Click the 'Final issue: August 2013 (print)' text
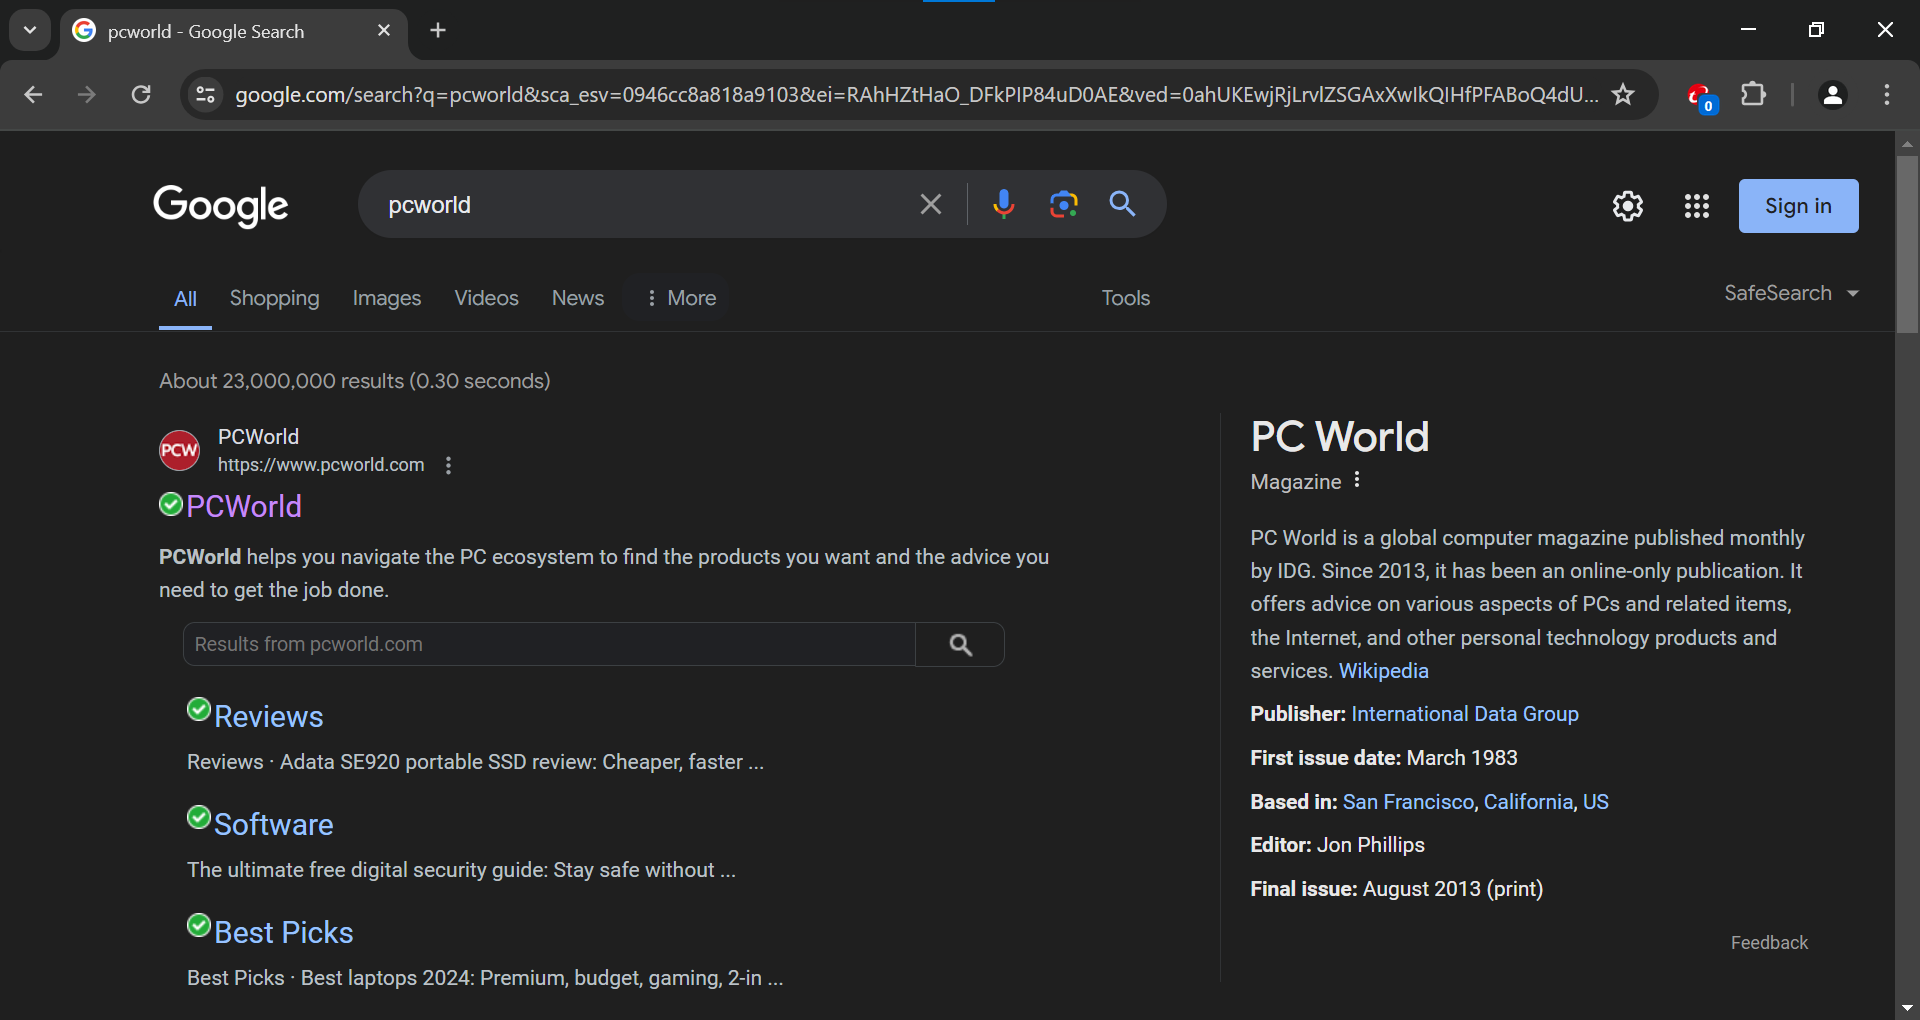Screen dimensions: 1920x1020 point(1396,889)
